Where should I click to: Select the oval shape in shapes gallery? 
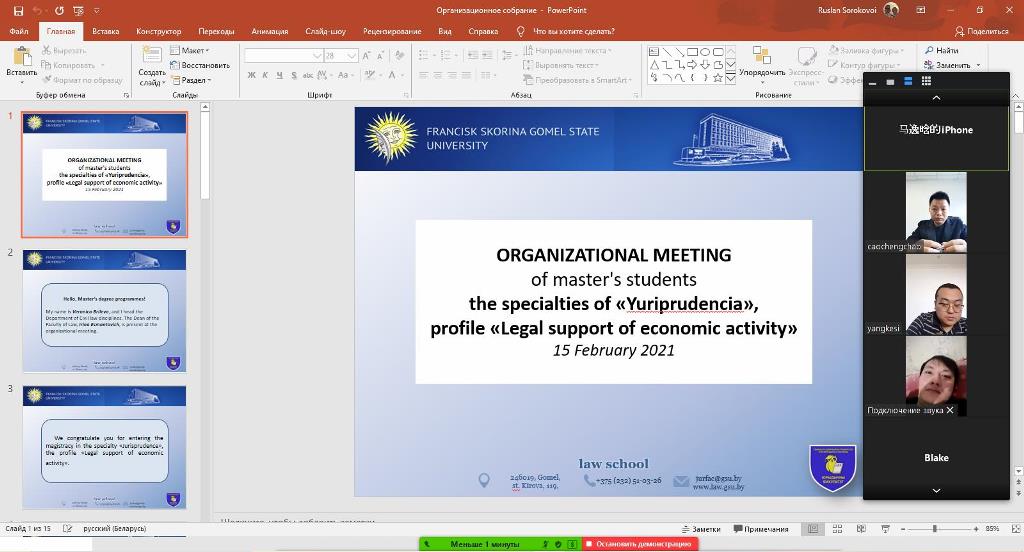[x=705, y=52]
